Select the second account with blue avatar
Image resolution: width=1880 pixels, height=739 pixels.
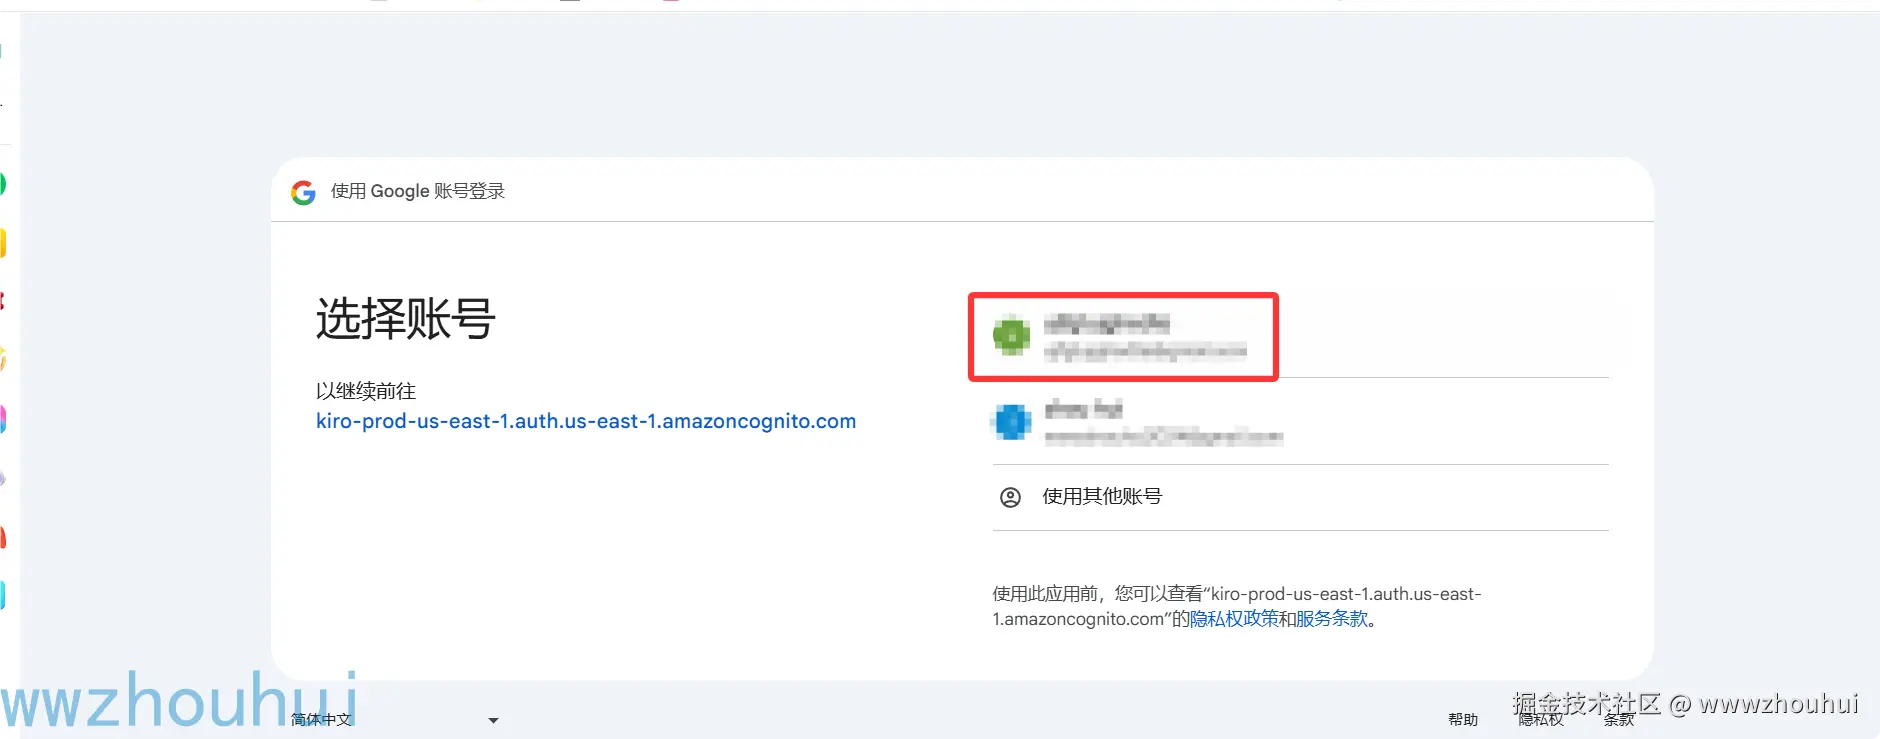click(1300, 421)
